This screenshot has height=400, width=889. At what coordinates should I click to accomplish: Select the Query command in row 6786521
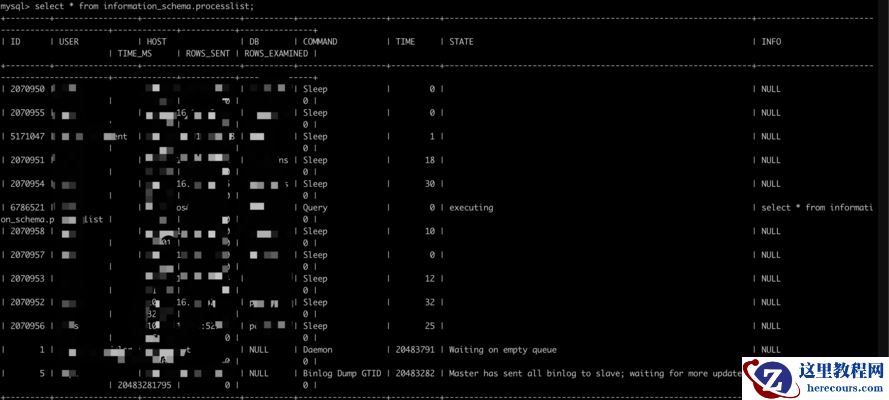click(315, 207)
